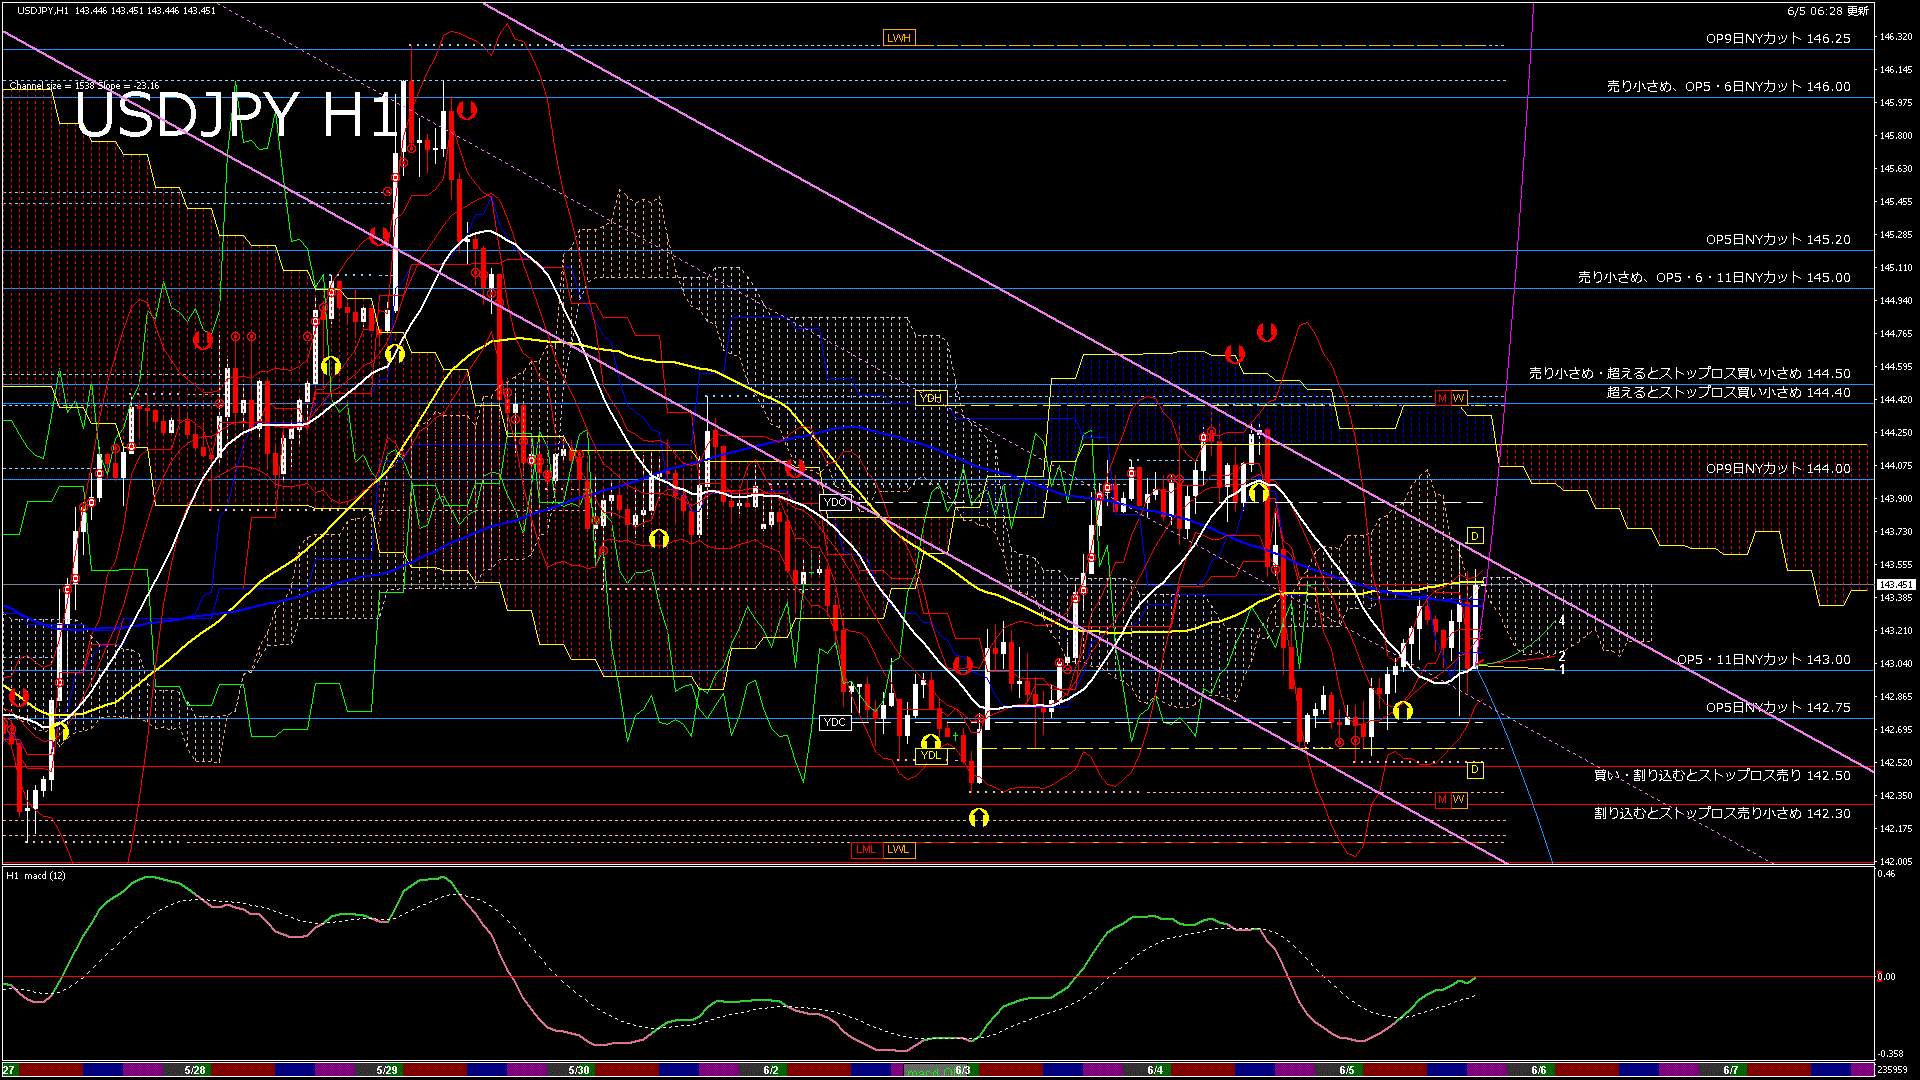Open the YDH yesterday-high label box

pyautogui.click(x=930, y=398)
